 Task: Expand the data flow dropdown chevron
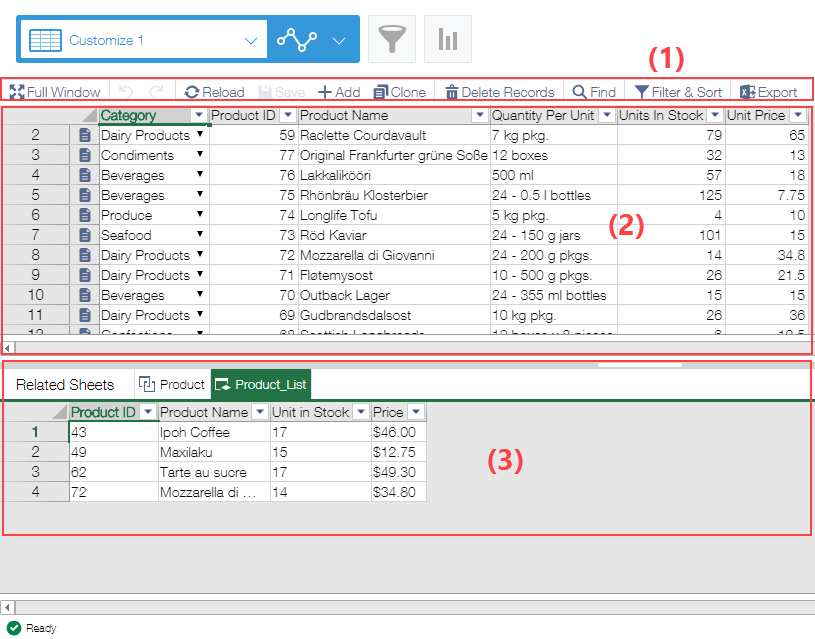click(339, 41)
